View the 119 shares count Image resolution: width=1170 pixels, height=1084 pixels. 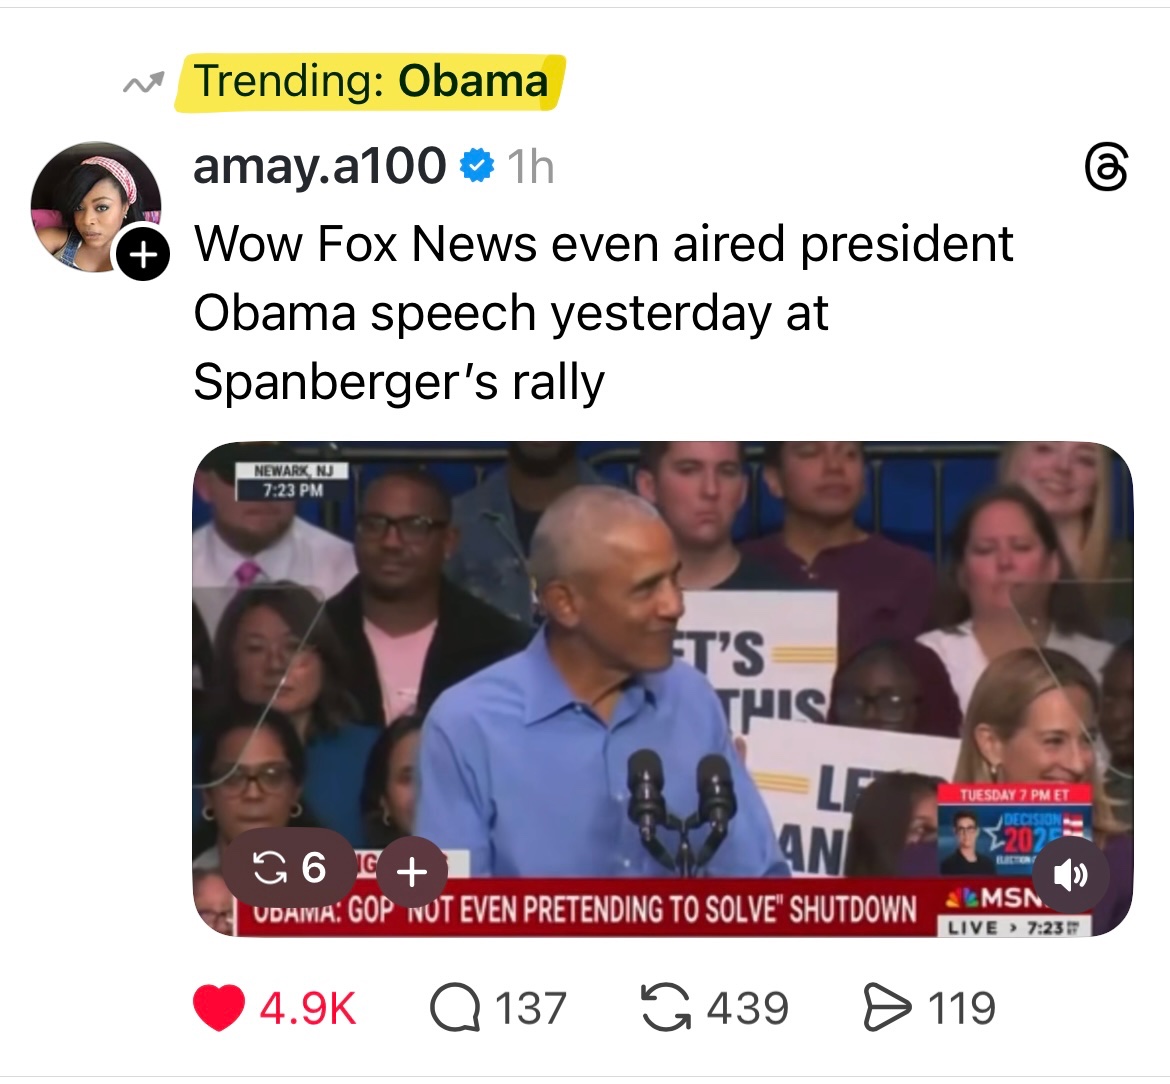coord(961,1007)
